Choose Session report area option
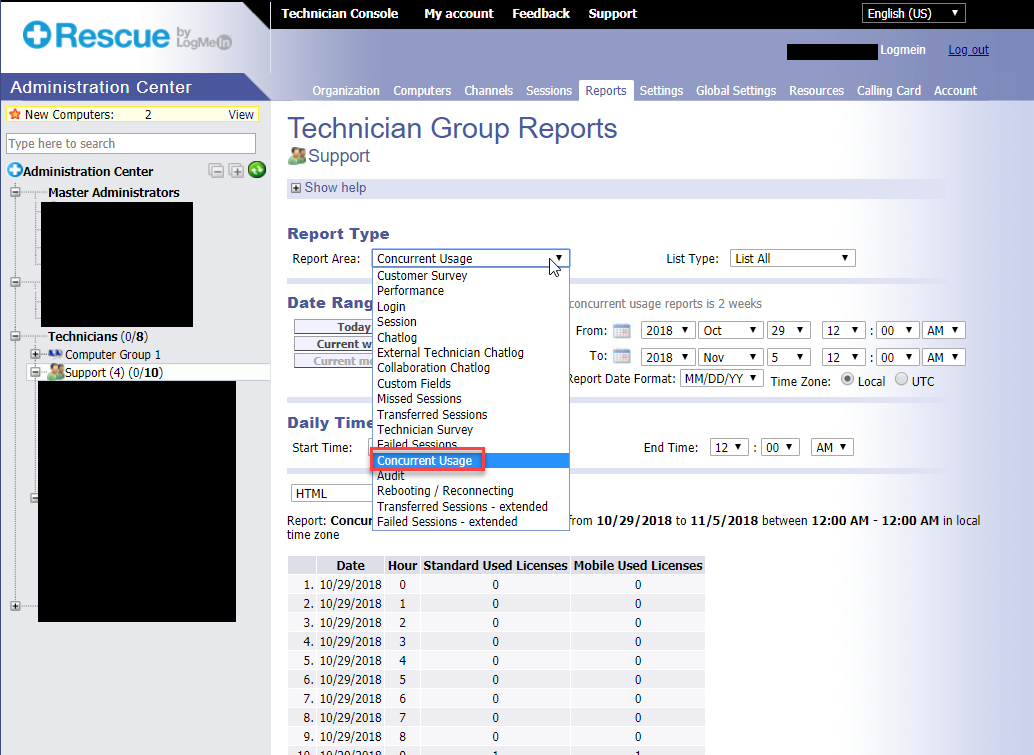The width and height of the screenshot is (1034, 755). (x=470, y=322)
